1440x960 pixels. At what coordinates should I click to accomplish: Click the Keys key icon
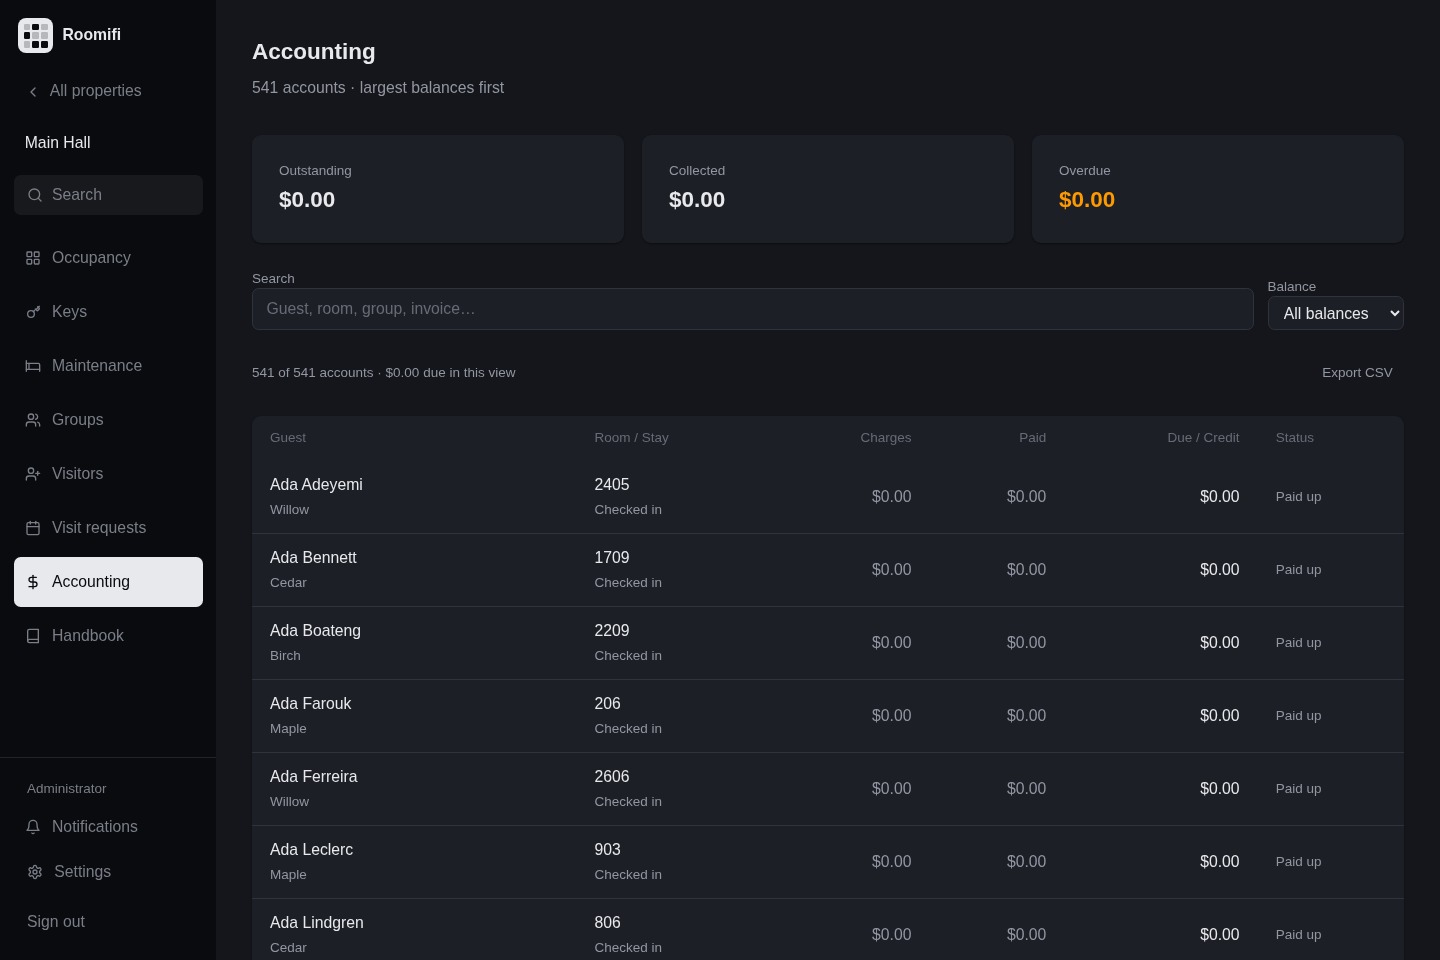pos(33,312)
